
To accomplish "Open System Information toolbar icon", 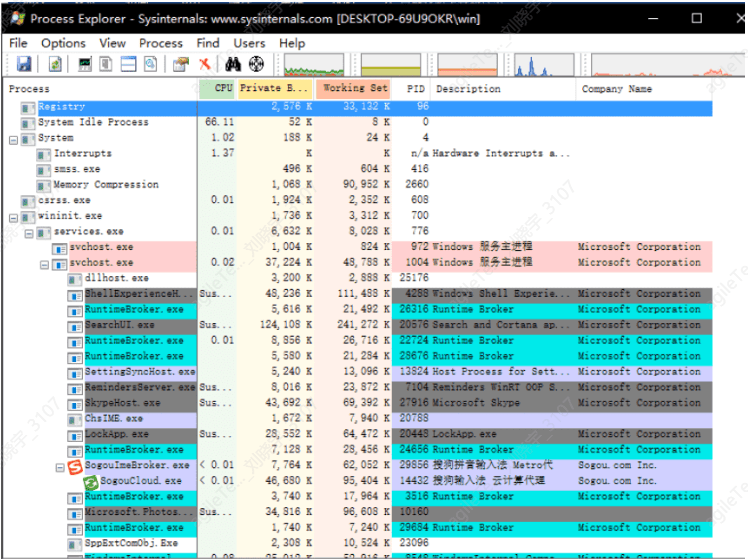I will pos(85,64).
